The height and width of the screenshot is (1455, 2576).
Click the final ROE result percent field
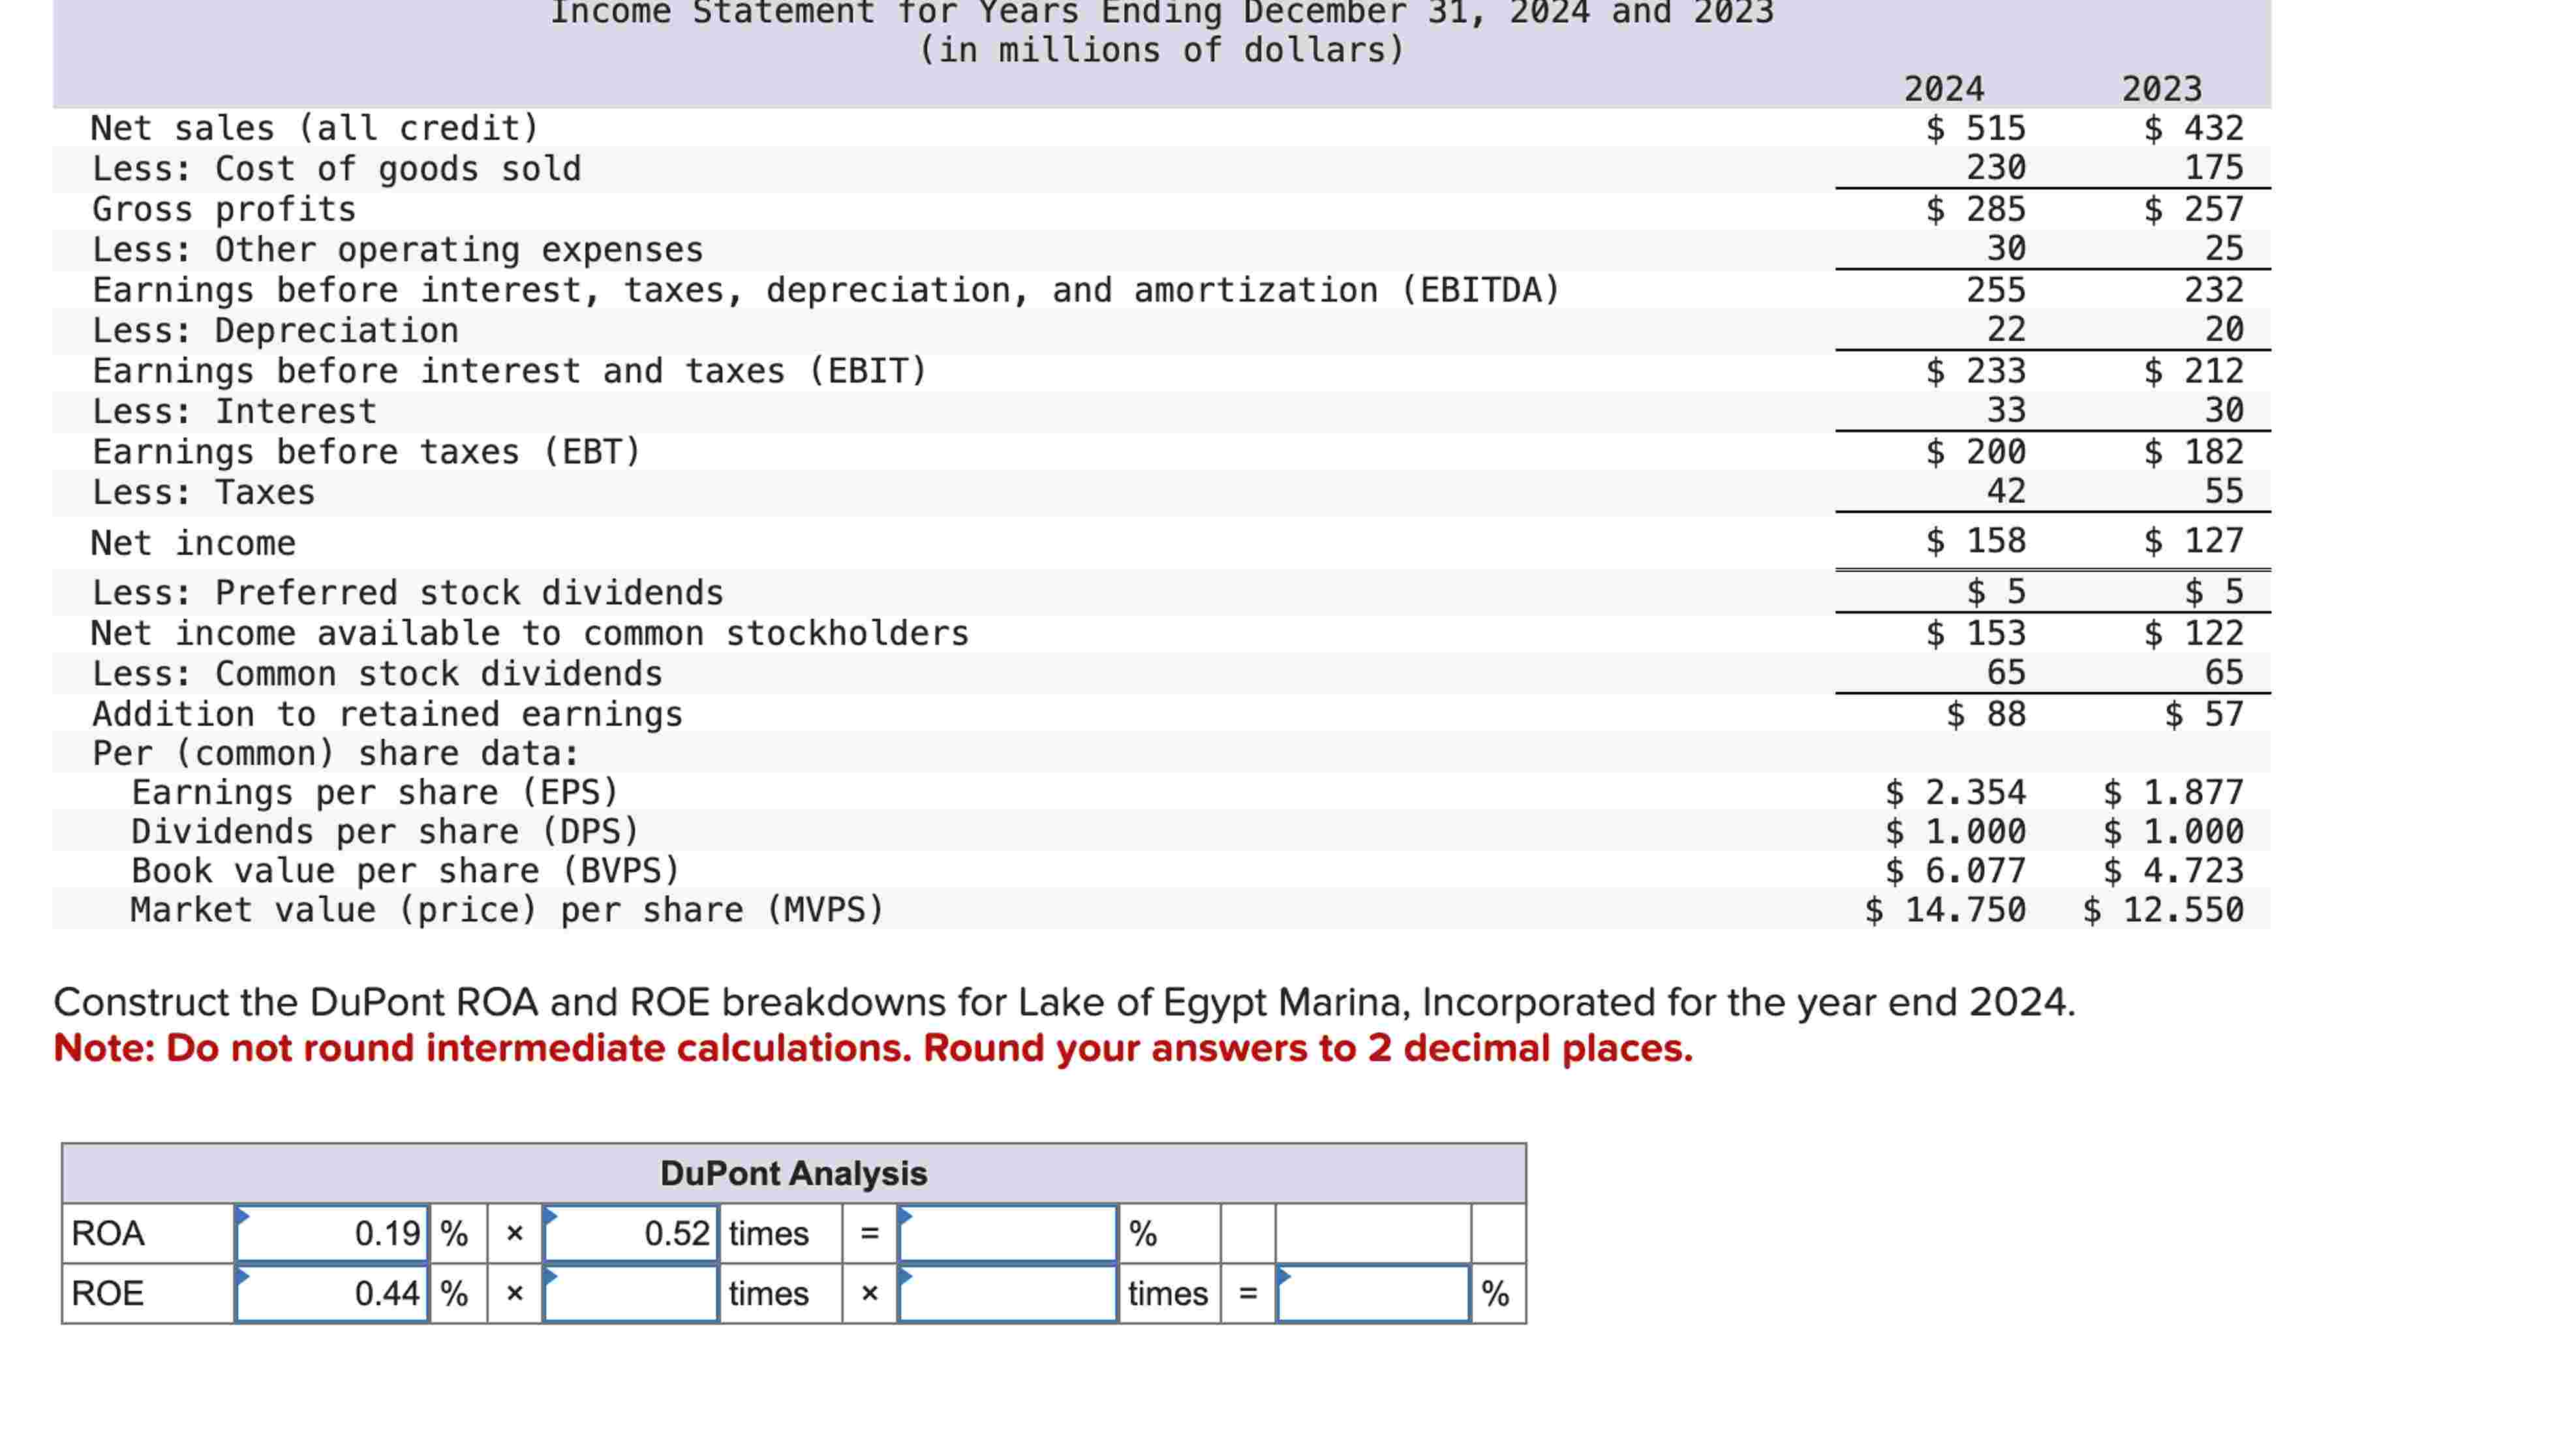click(1373, 1293)
